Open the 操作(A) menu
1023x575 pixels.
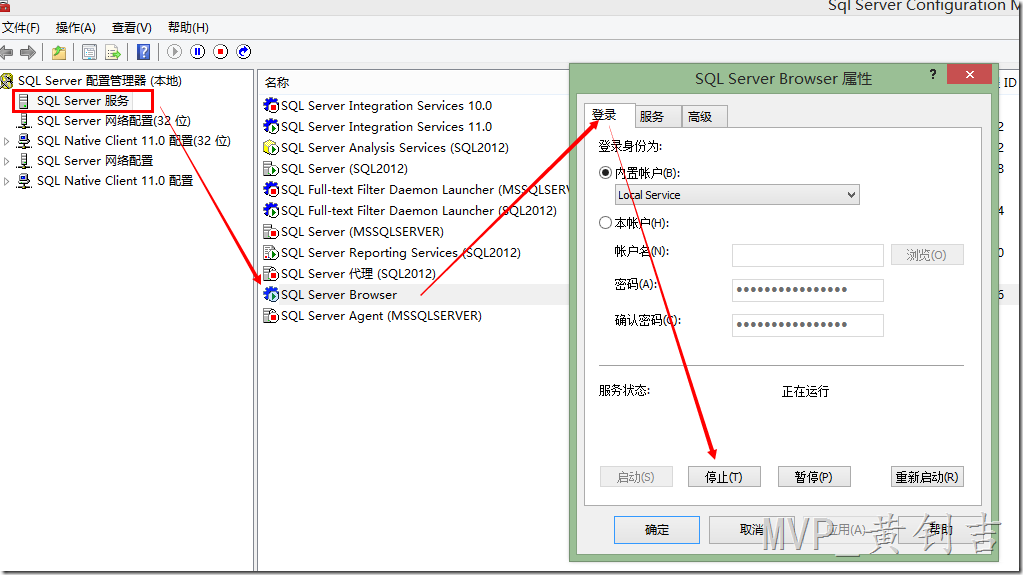76,28
